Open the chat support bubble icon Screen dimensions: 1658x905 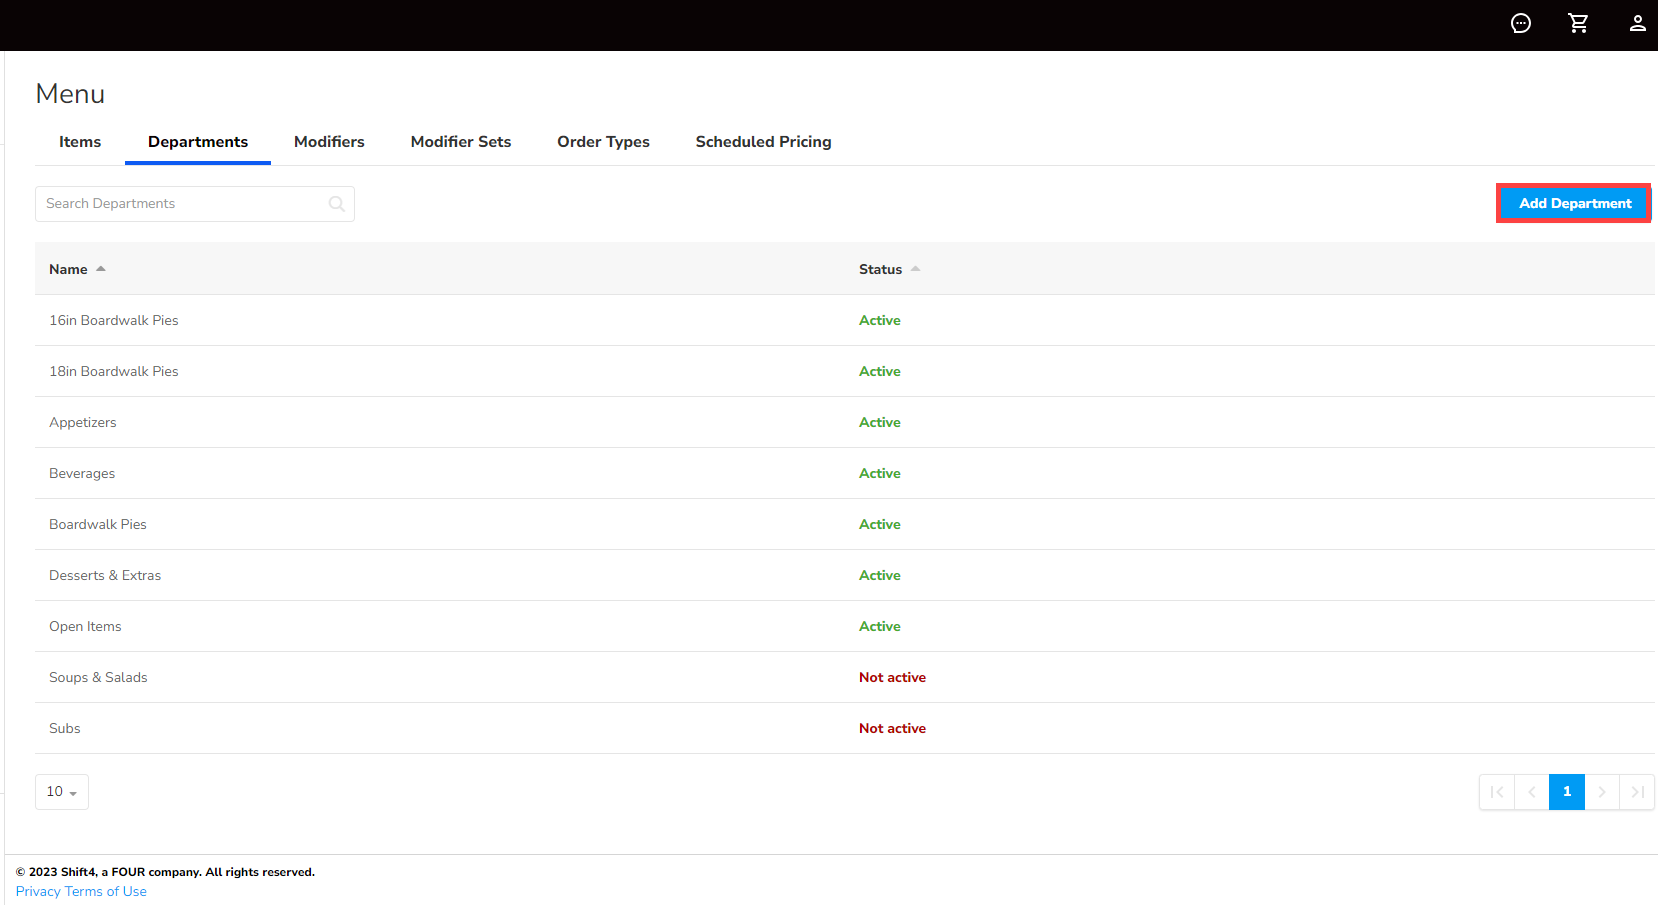tap(1520, 23)
